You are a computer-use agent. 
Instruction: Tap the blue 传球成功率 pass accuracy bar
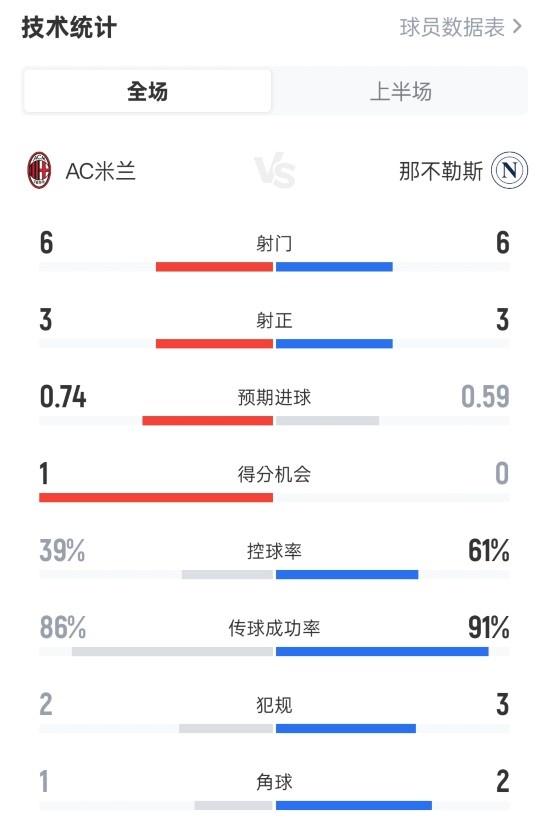click(382, 651)
